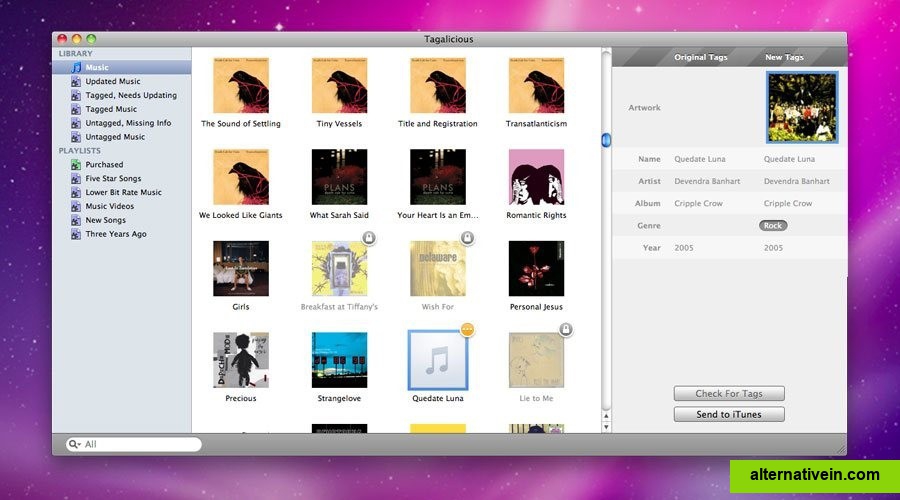Select the Lie to Me album cover

[x=536, y=360]
